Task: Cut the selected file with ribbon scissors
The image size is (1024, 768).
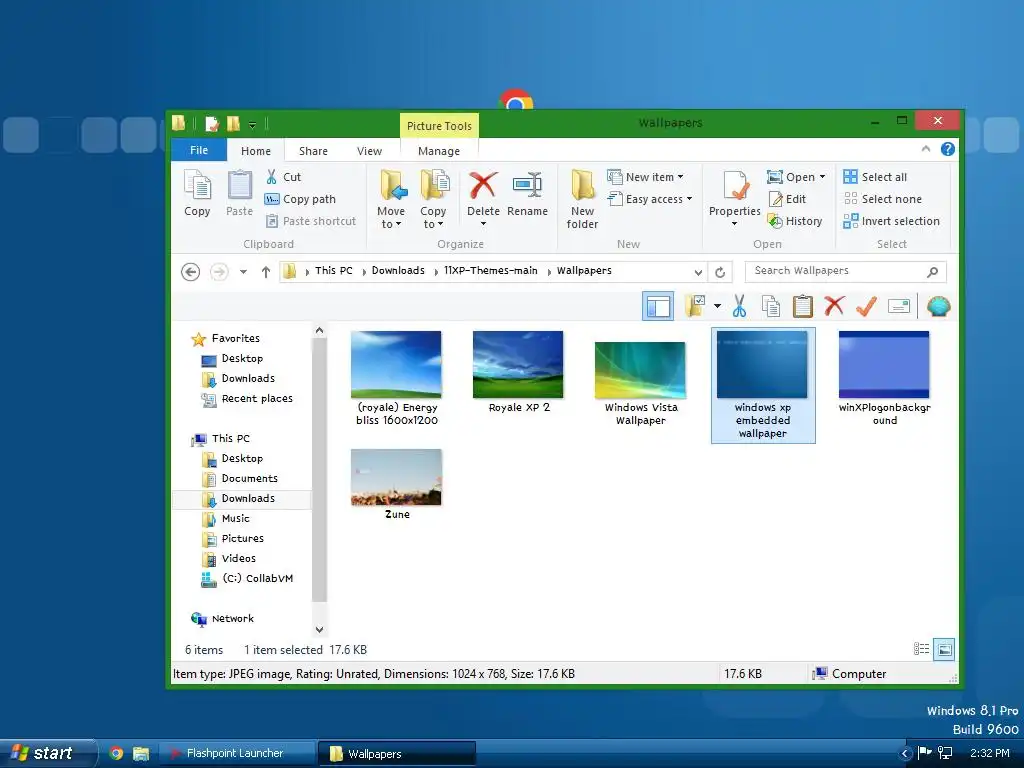Action: point(283,177)
